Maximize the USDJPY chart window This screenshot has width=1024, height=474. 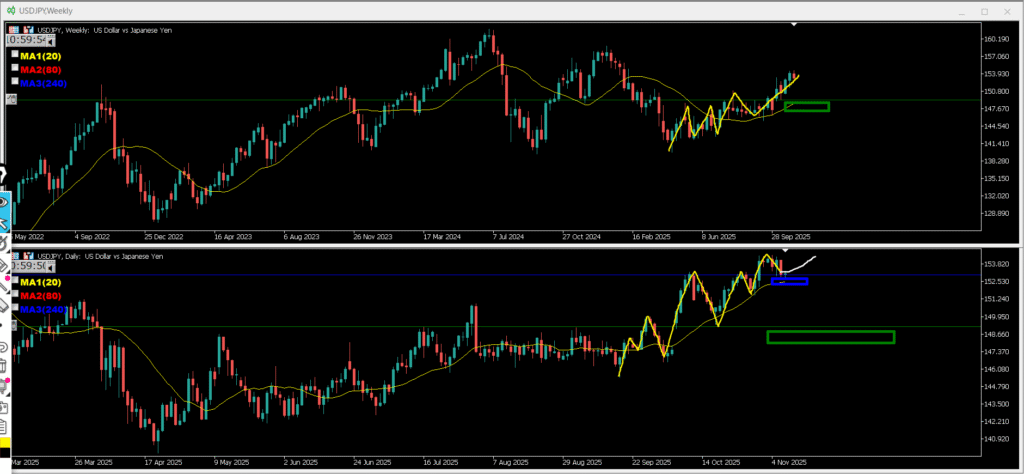coord(984,11)
